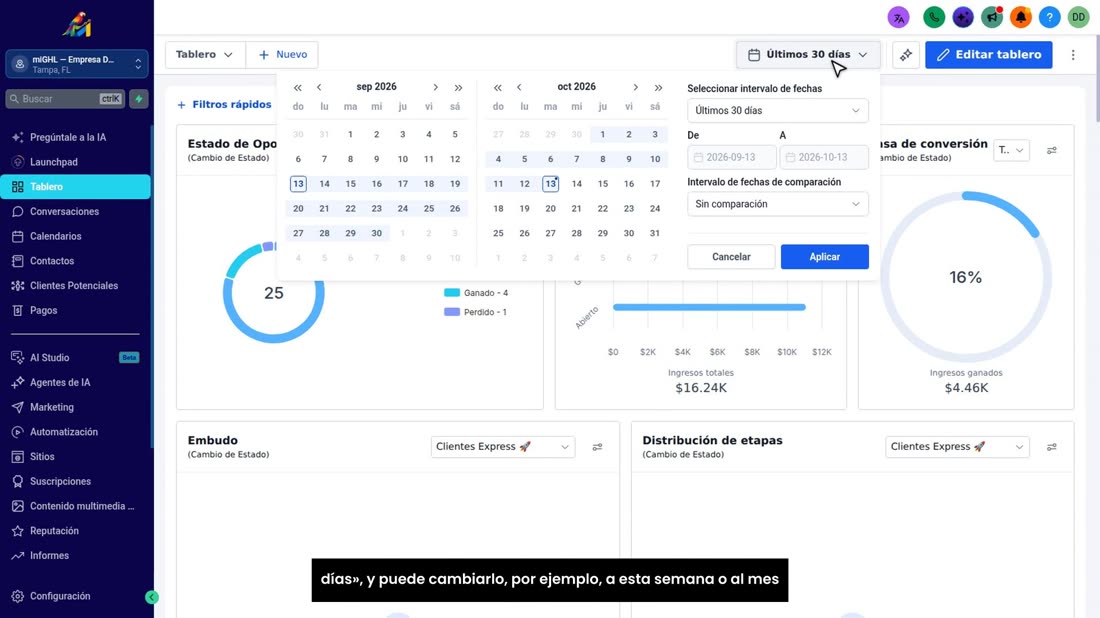This screenshot has height=618, width=1100.
Task: Open settings icon of Embudo widget
Action: [597, 447]
